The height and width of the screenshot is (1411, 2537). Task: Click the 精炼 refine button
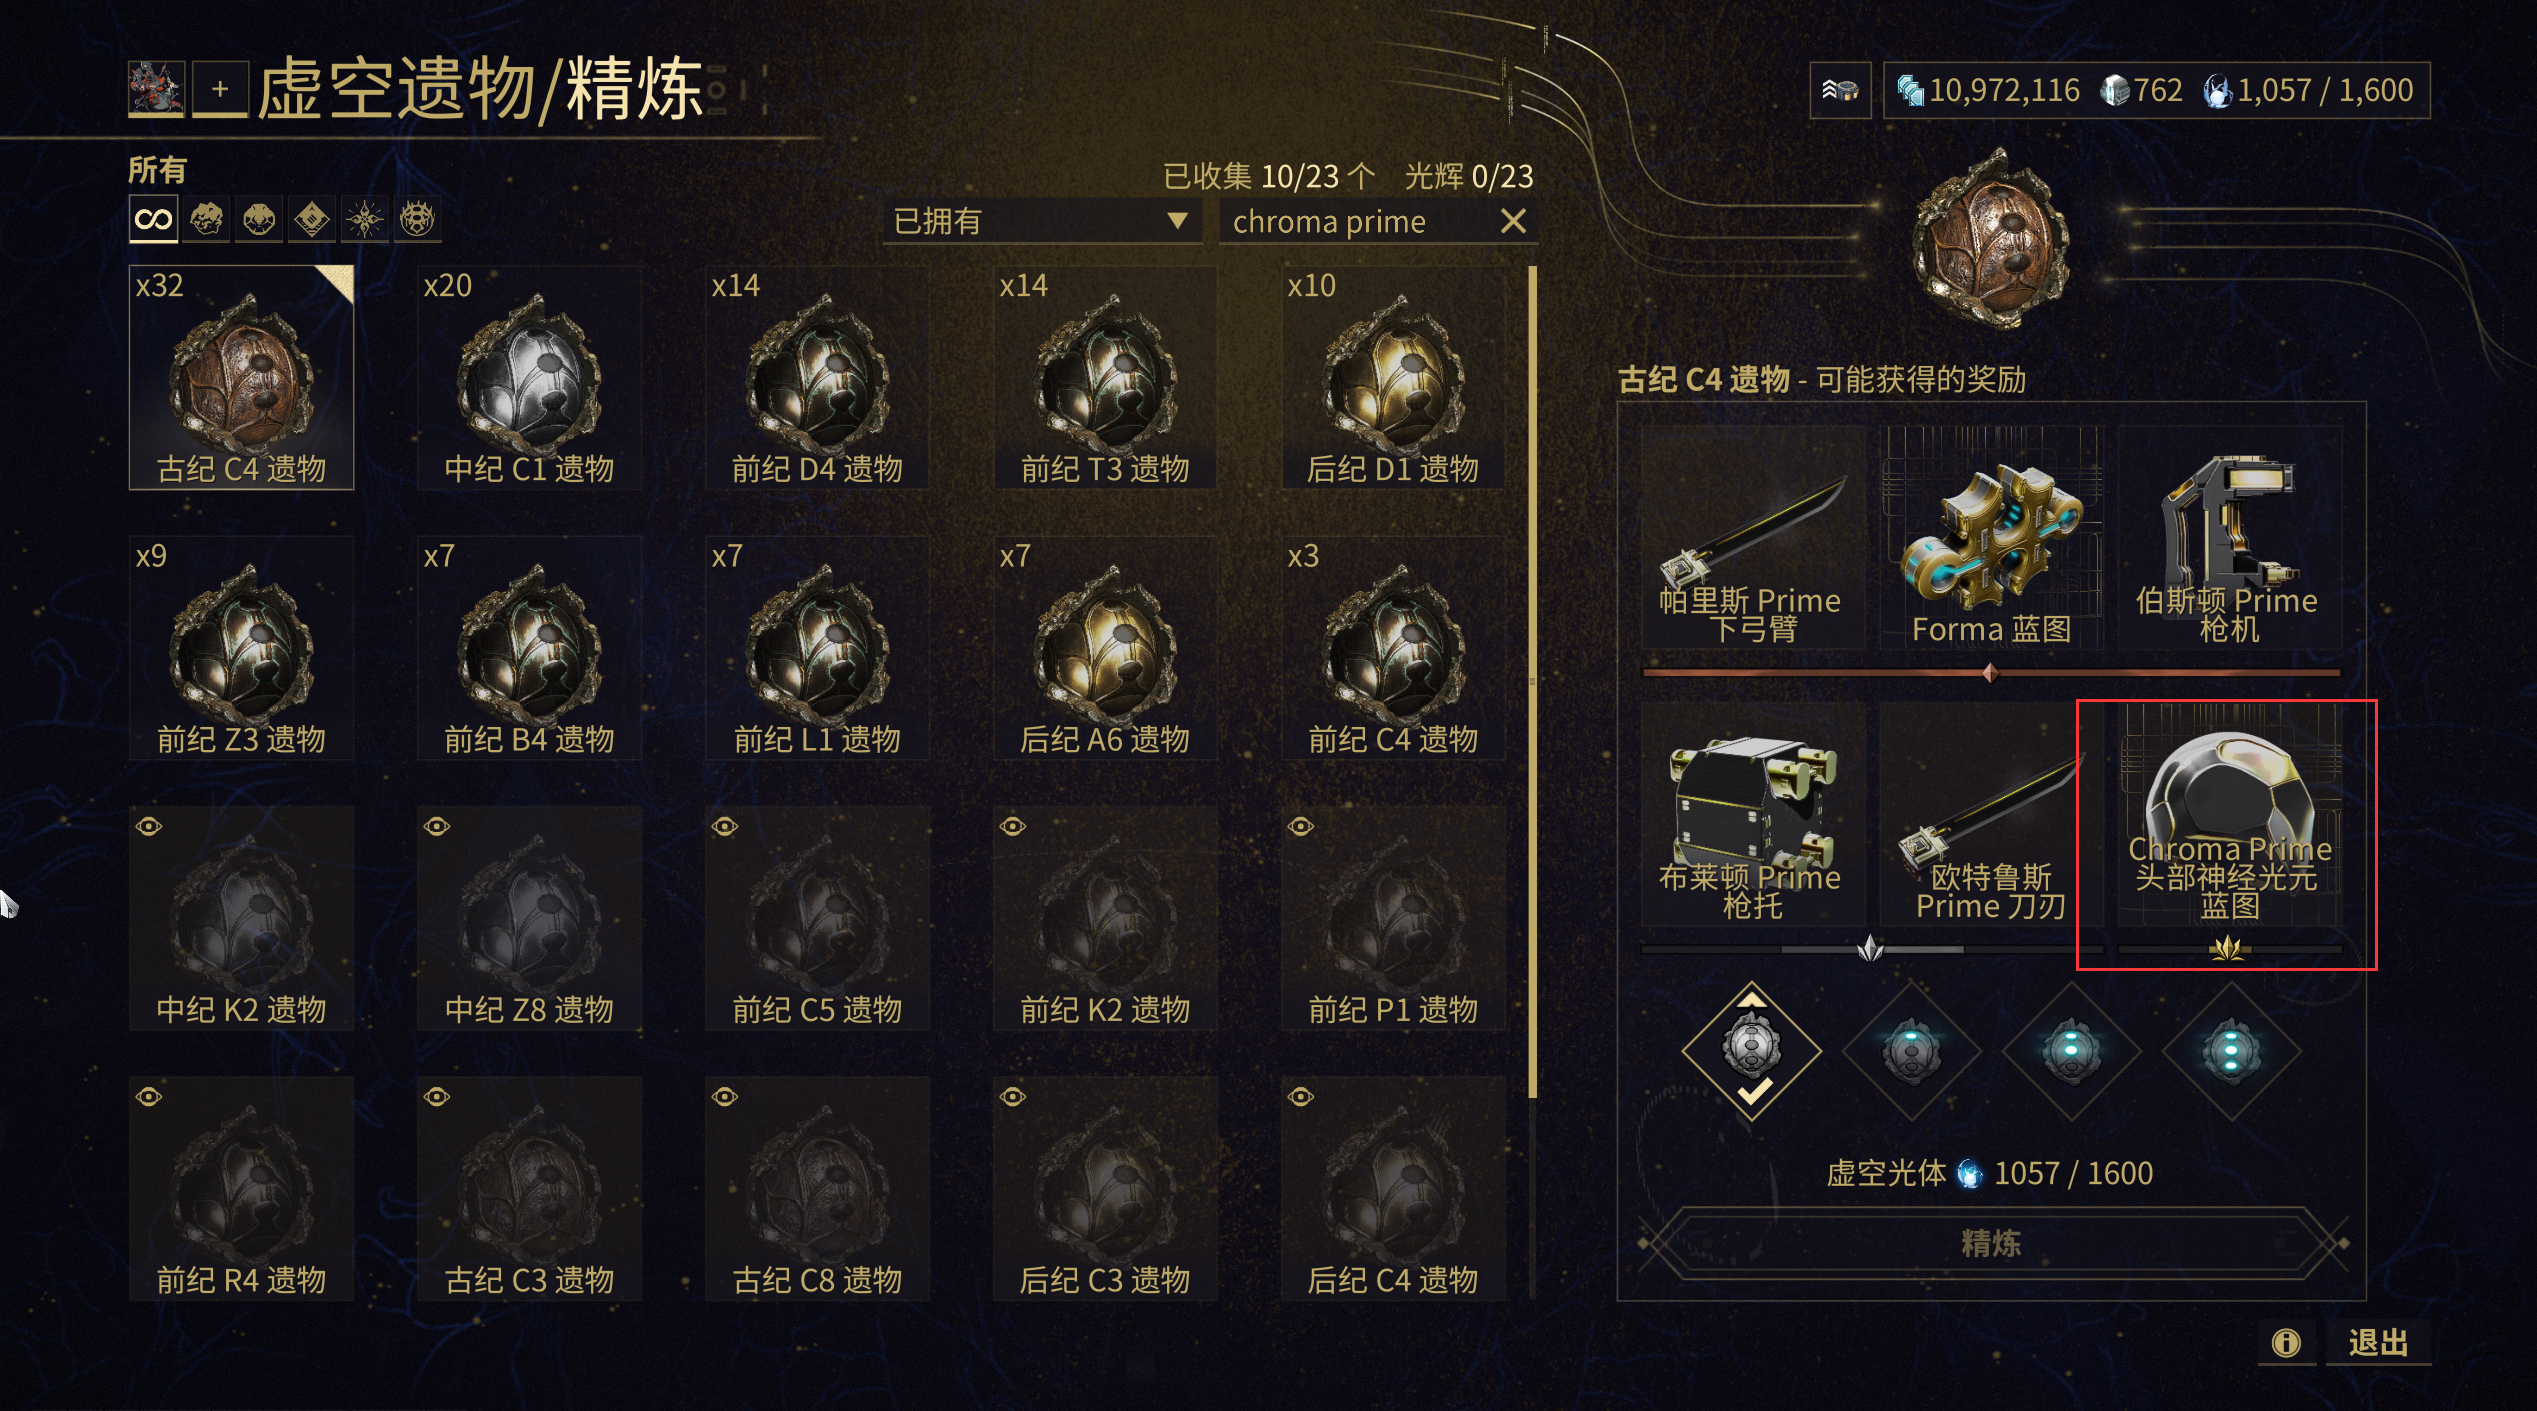(1991, 1243)
